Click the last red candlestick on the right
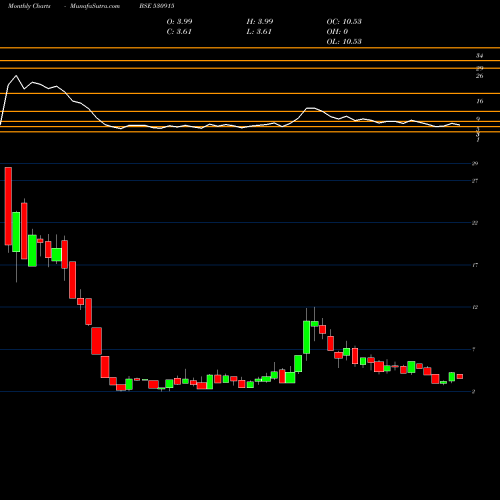This screenshot has height=500, width=500. coord(460,376)
